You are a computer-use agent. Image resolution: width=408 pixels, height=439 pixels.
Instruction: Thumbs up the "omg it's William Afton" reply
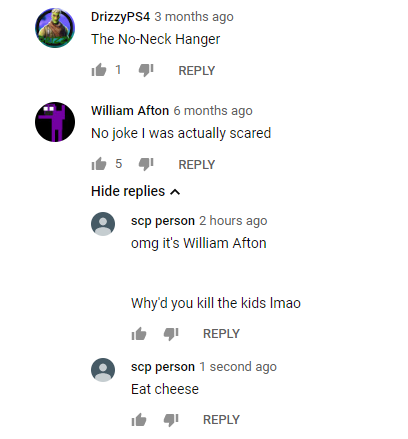(139, 334)
